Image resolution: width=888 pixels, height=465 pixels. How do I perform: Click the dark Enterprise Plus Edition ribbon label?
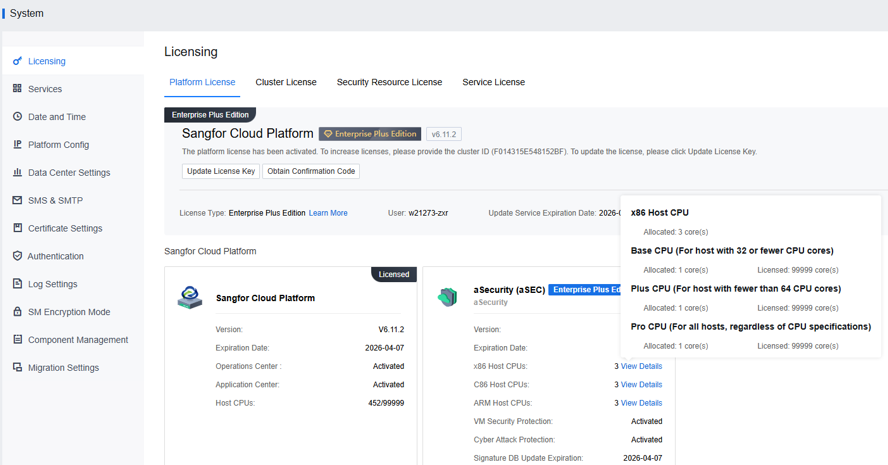pyautogui.click(x=210, y=114)
